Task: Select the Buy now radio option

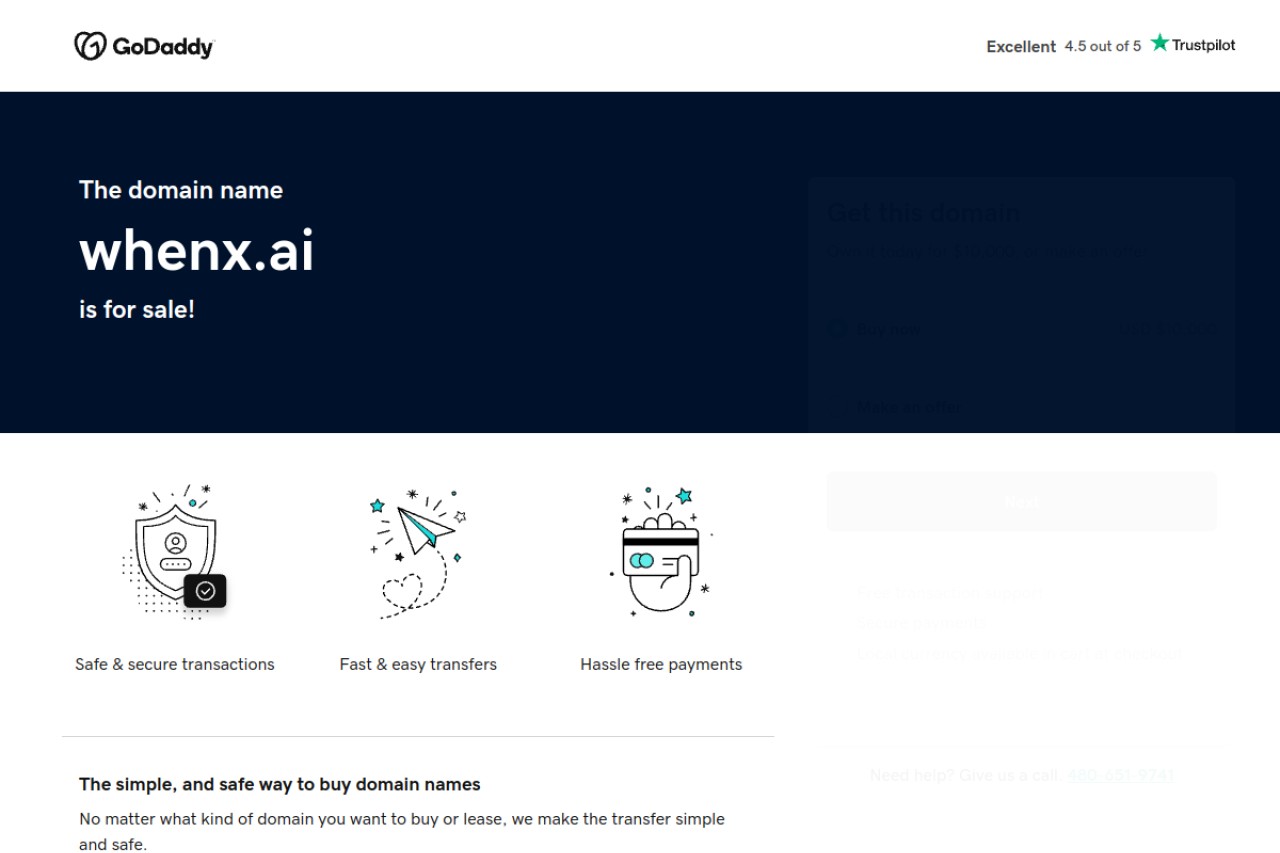Action: (x=838, y=329)
